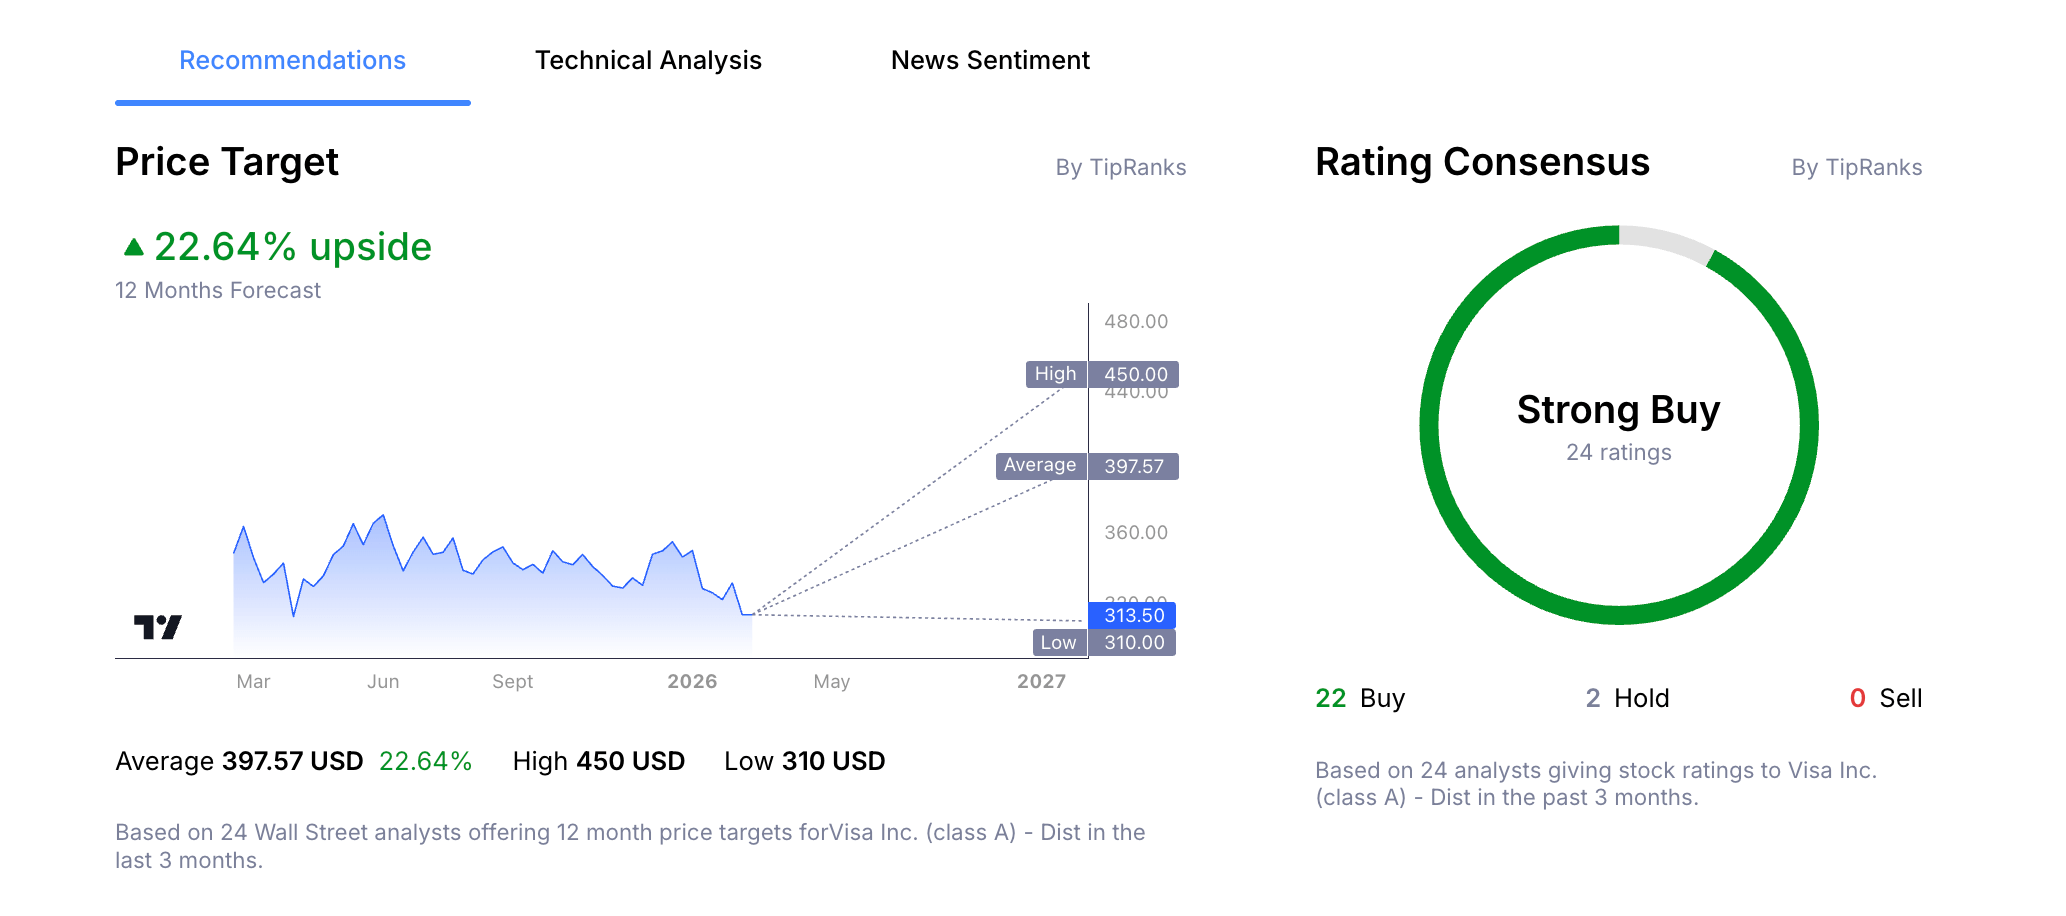This screenshot has height=916, width=2066.
Task: Switch to the Technical Analysis tab
Action: 649,60
